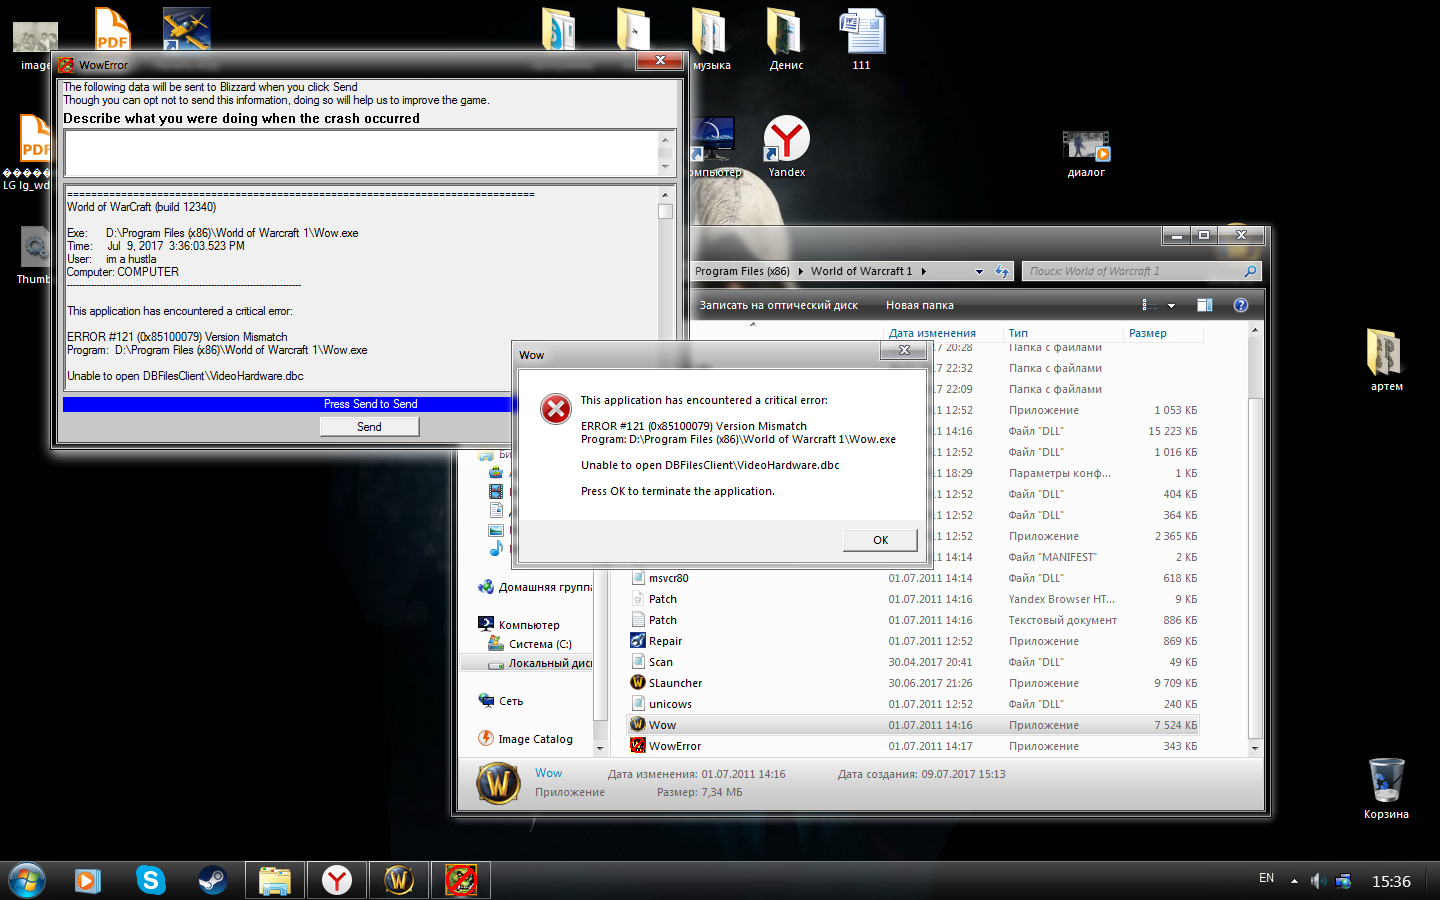Click the network tray icon
The width and height of the screenshot is (1440, 900).
(x=1343, y=881)
